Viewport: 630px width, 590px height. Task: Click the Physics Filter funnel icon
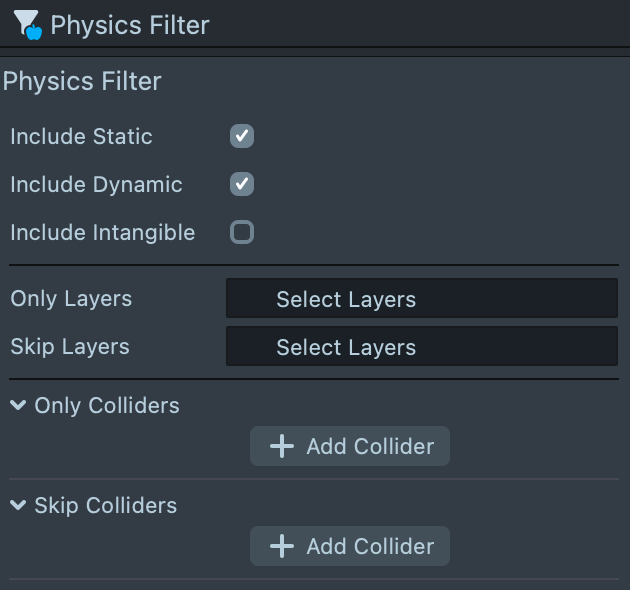tap(27, 24)
